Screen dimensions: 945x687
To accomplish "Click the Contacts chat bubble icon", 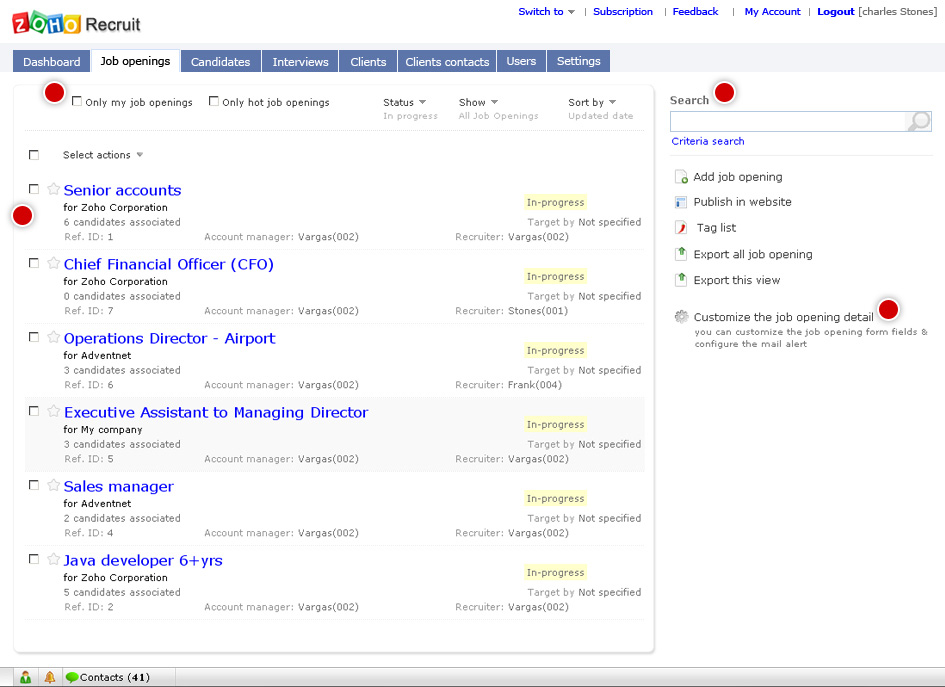I will point(72,677).
